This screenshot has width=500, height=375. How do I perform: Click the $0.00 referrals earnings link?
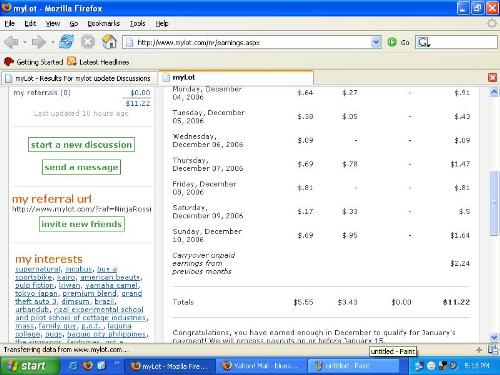point(140,93)
